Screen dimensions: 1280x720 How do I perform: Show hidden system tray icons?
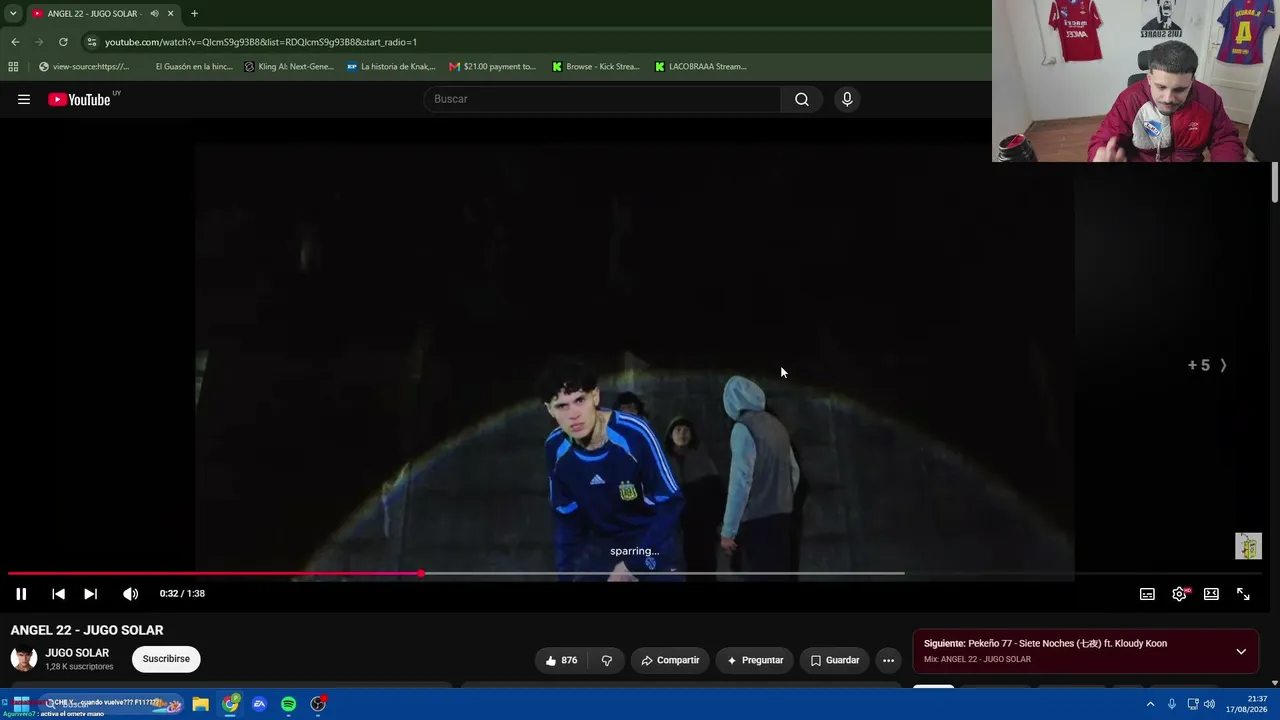(x=1150, y=704)
